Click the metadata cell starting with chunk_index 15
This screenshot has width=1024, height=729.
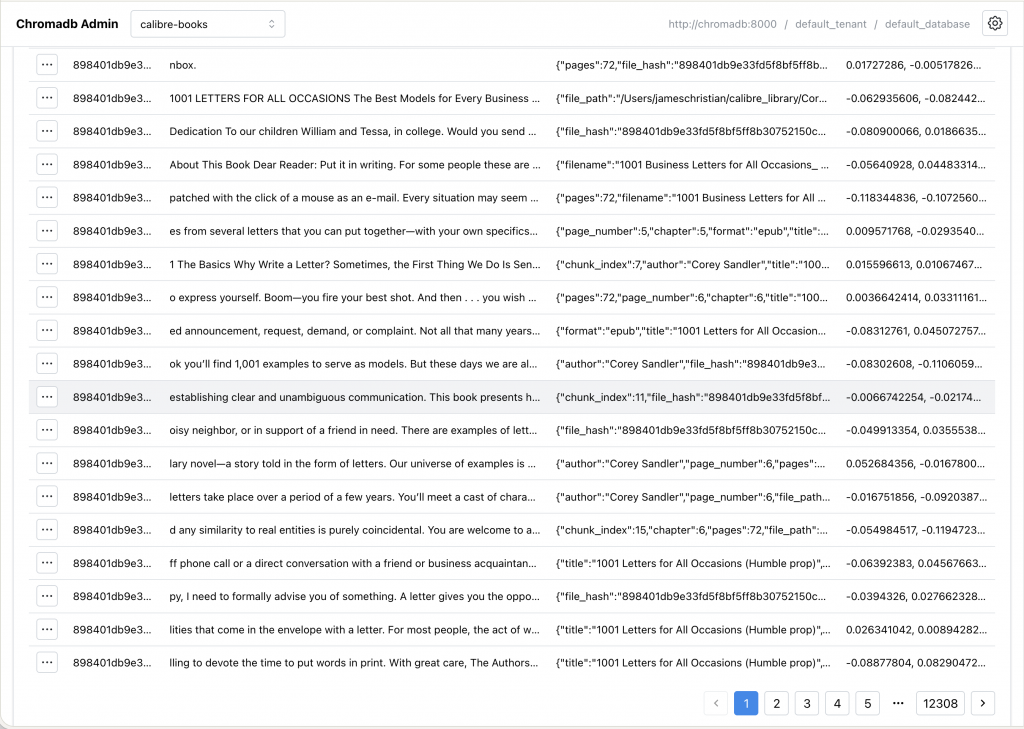pyautogui.click(x=692, y=530)
